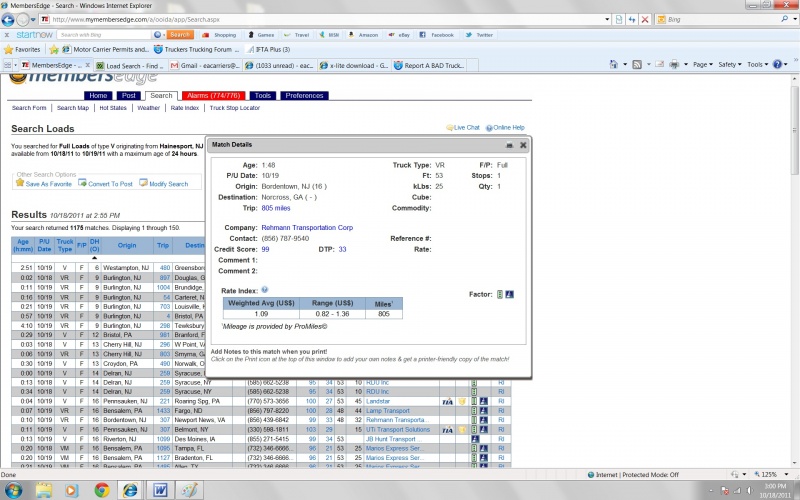Print the Match Details popup
The height and width of the screenshot is (500, 800).
(509, 145)
